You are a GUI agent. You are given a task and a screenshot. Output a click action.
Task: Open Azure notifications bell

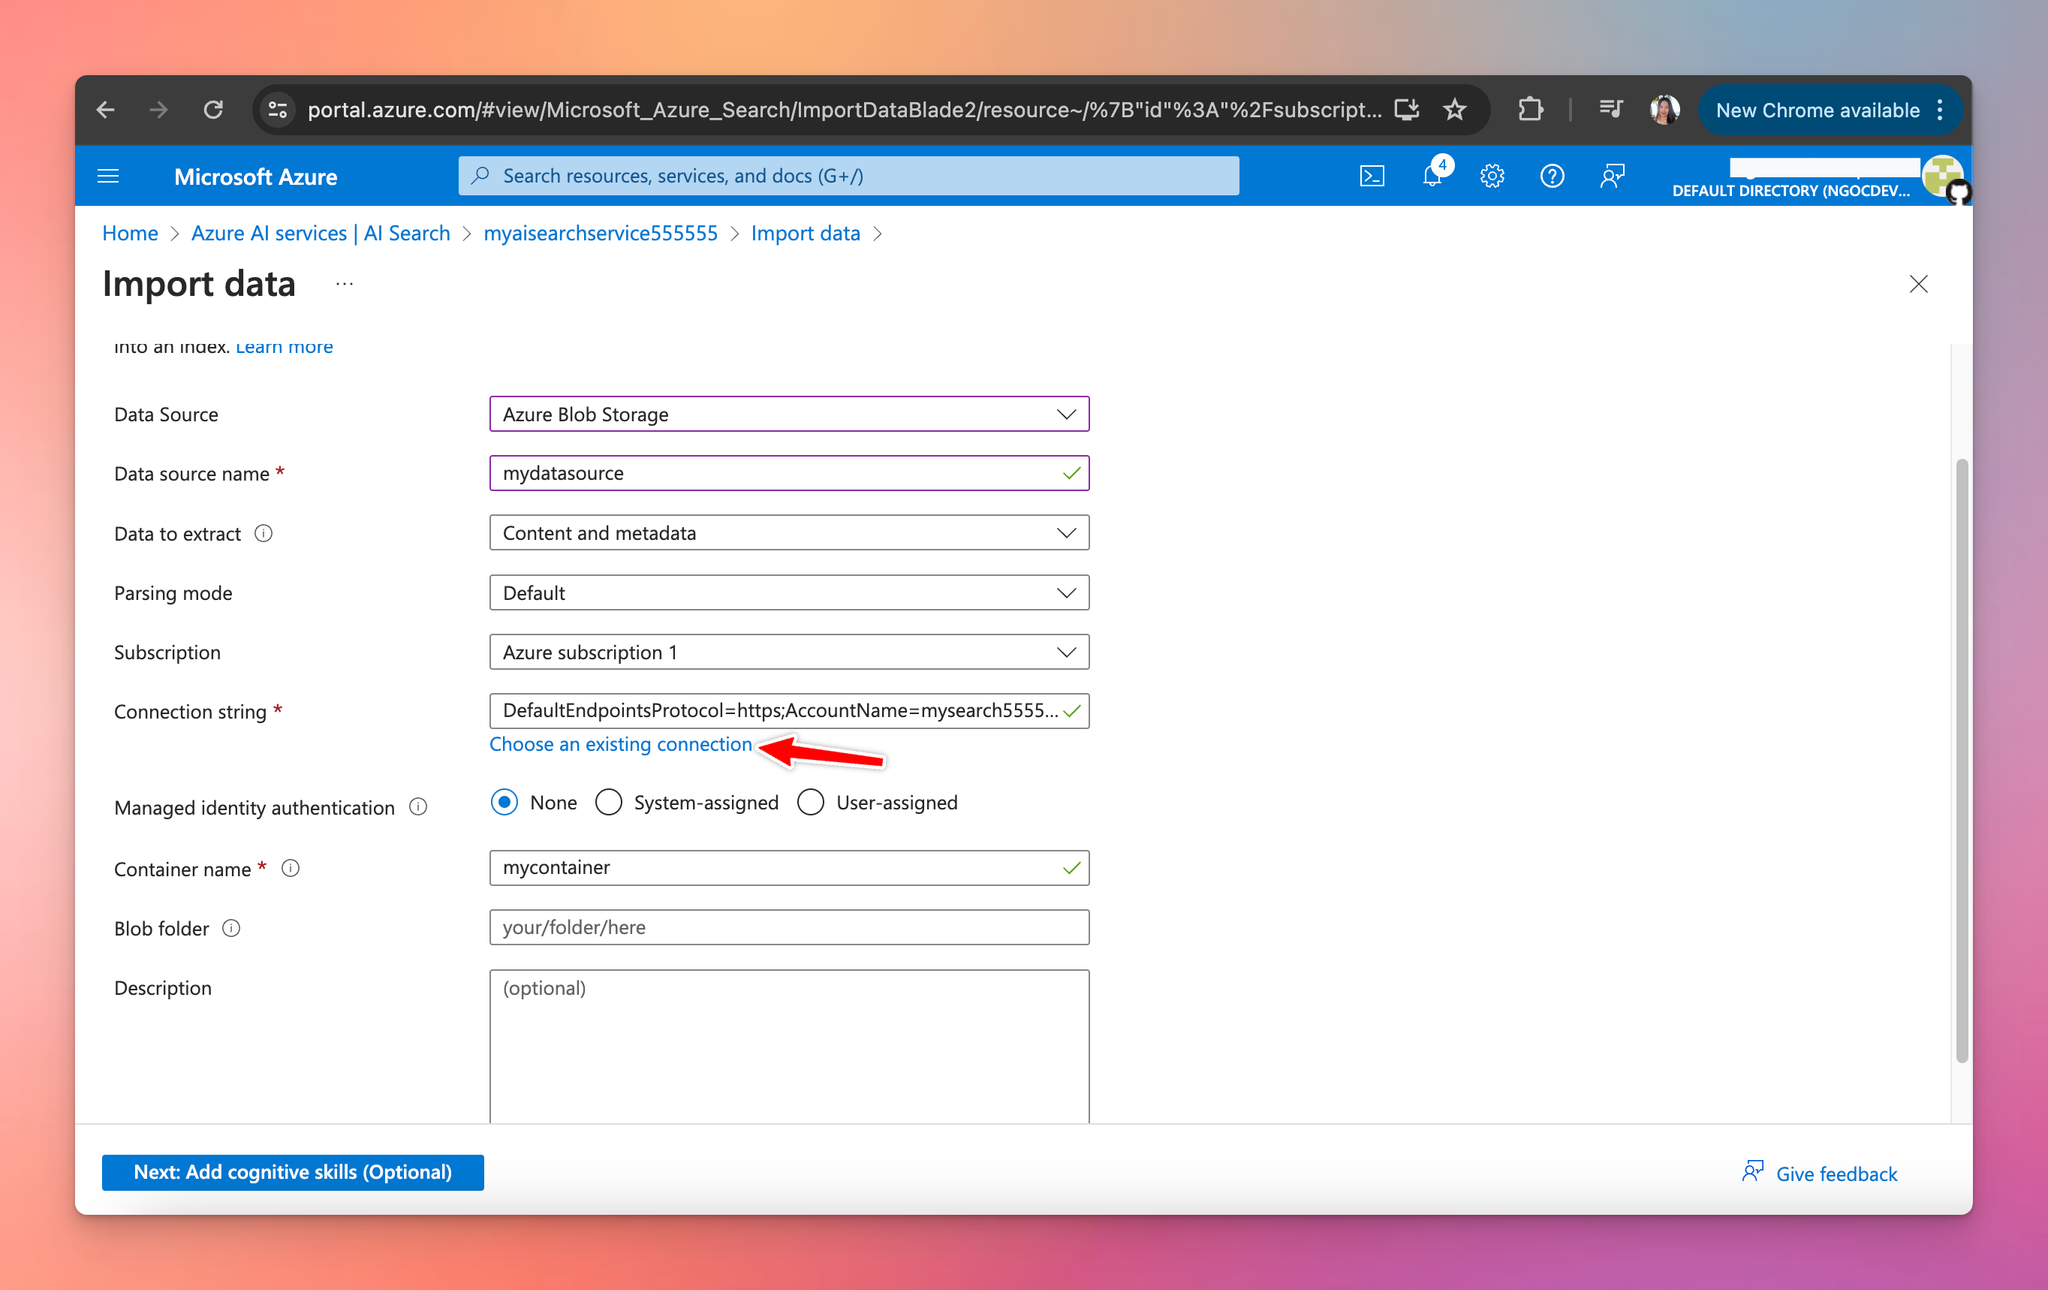tap(1433, 176)
